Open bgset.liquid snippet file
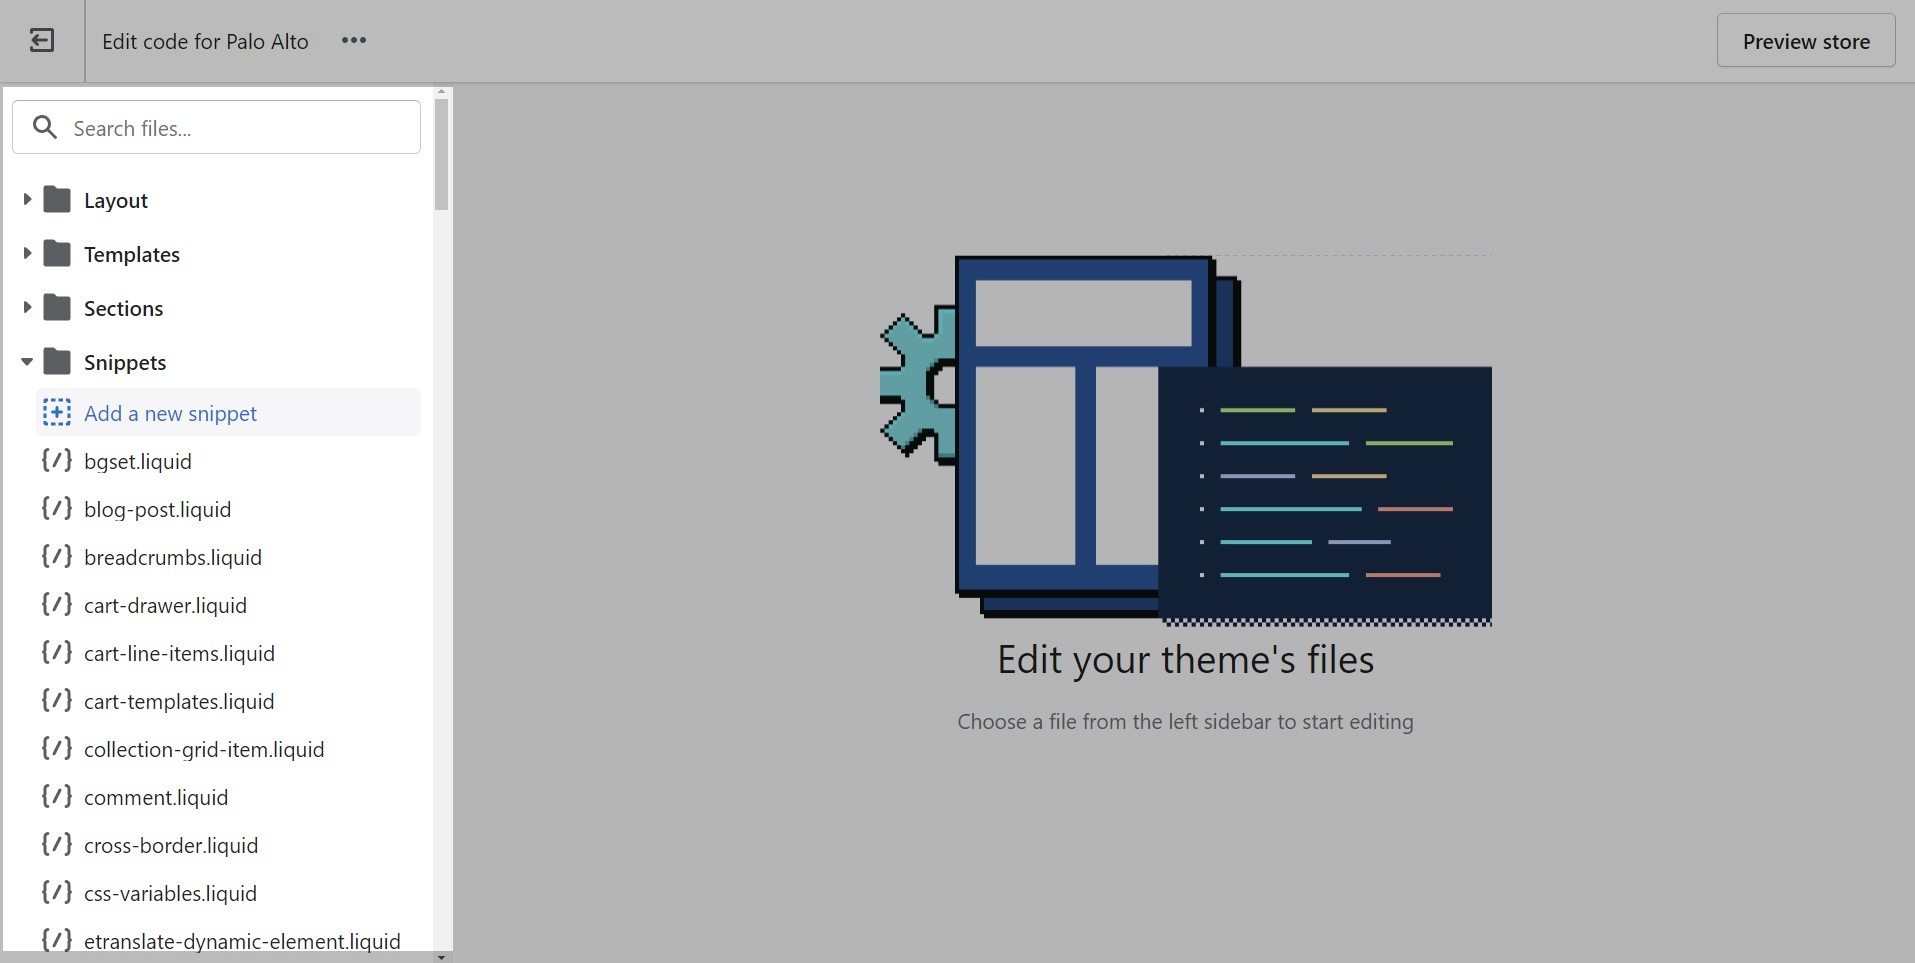Image resolution: width=1915 pixels, height=963 pixels. [x=138, y=461]
